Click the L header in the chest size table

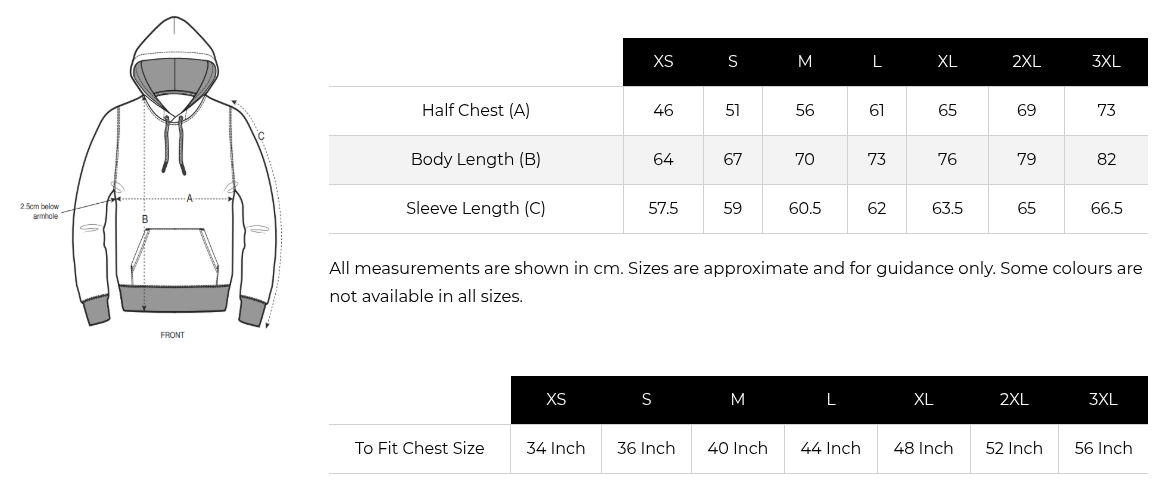pyautogui.click(x=831, y=400)
